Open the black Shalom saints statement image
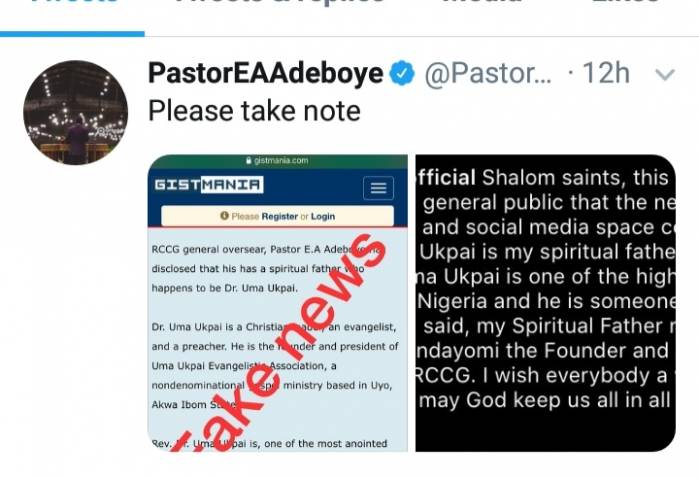 (545, 303)
